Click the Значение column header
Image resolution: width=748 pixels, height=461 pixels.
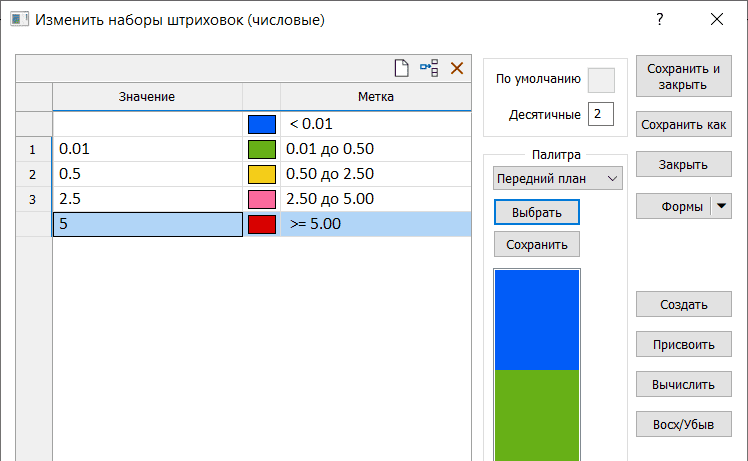coord(147,97)
